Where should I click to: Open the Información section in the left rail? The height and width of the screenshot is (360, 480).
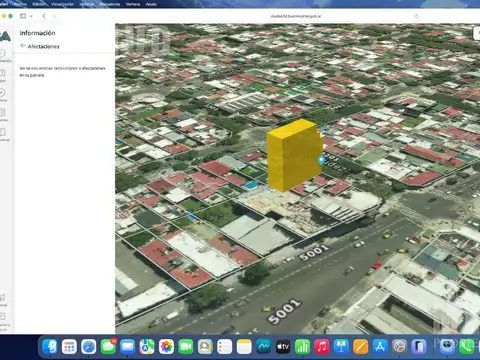click(x=3, y=55)
